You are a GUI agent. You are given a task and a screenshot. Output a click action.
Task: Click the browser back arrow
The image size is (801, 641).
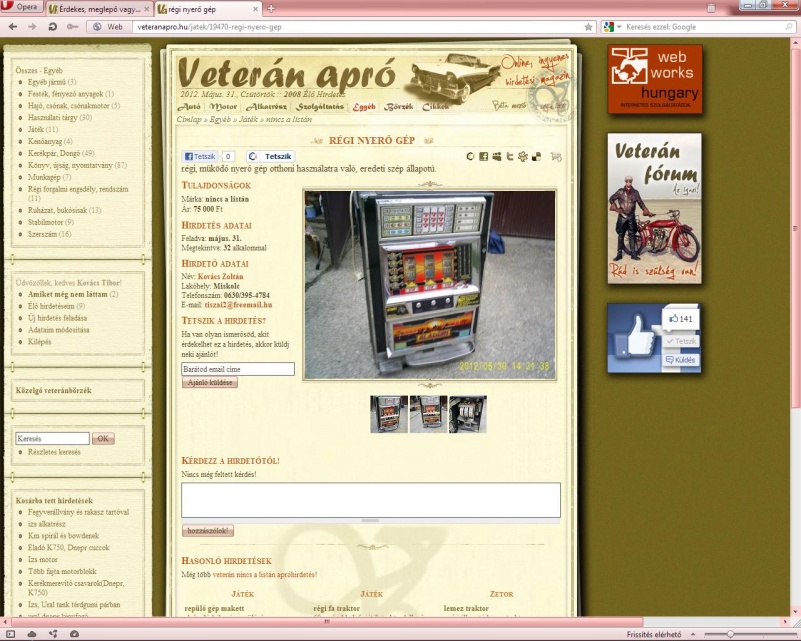pos(12,26)
